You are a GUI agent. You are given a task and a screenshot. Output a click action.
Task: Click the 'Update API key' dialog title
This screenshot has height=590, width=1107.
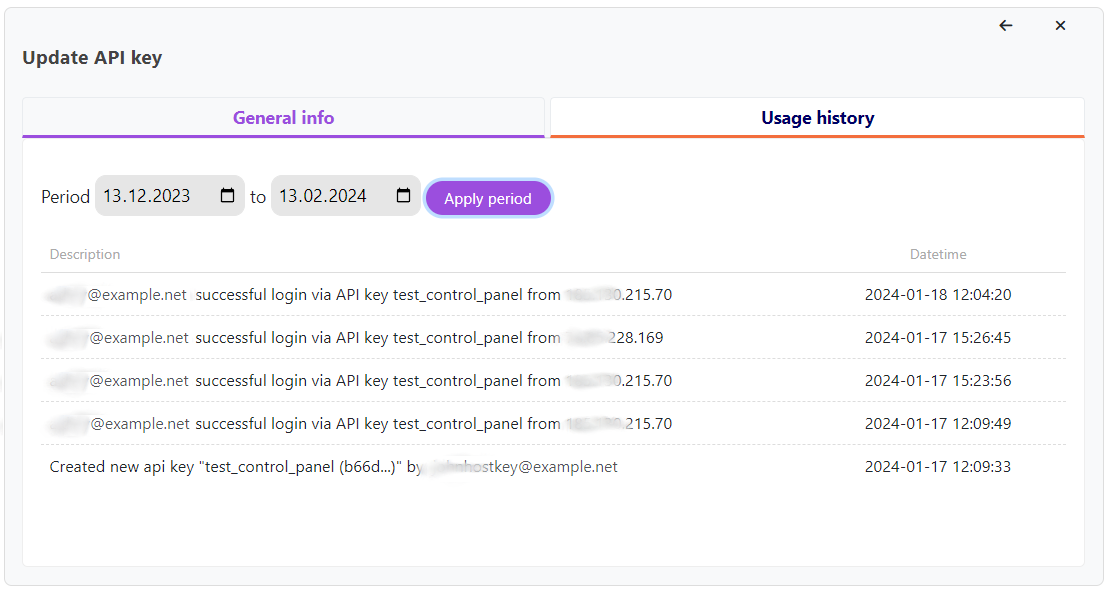coord(92,58)
